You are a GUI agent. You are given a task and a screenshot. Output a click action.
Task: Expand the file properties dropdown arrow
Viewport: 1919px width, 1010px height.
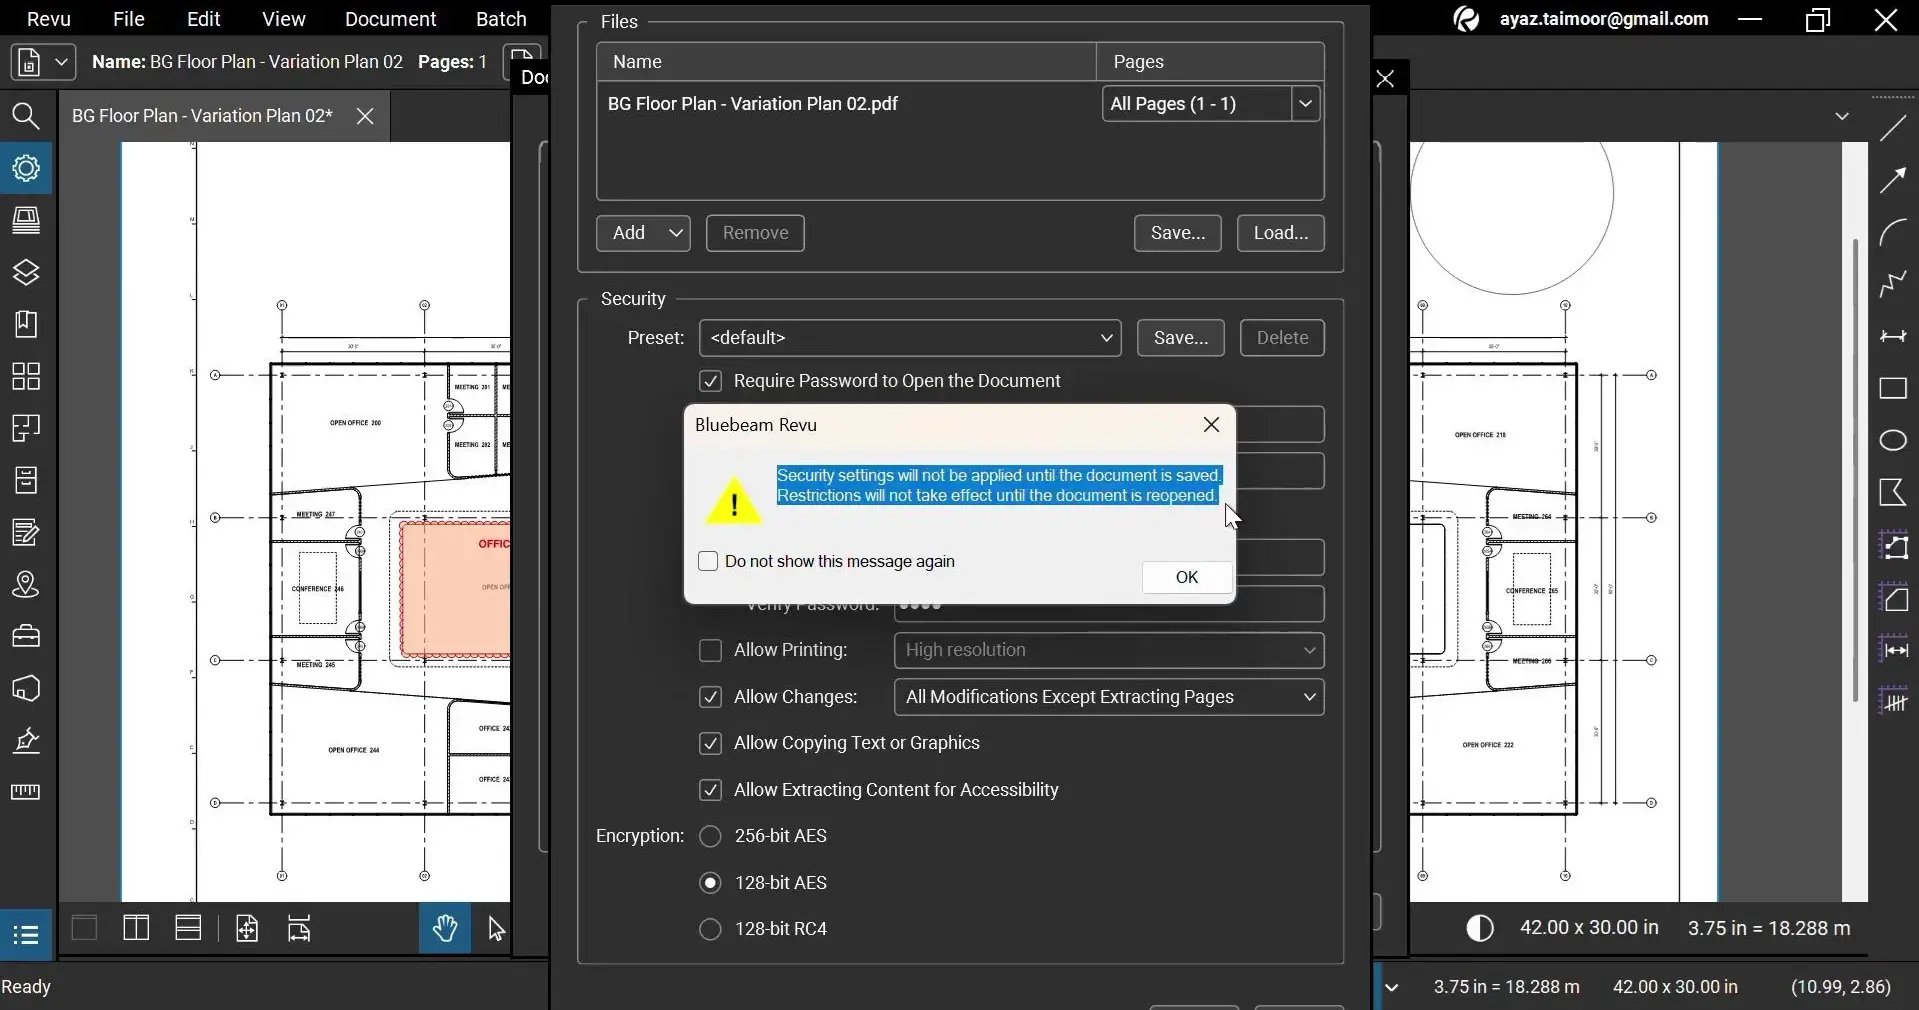[x=61, y=62]
